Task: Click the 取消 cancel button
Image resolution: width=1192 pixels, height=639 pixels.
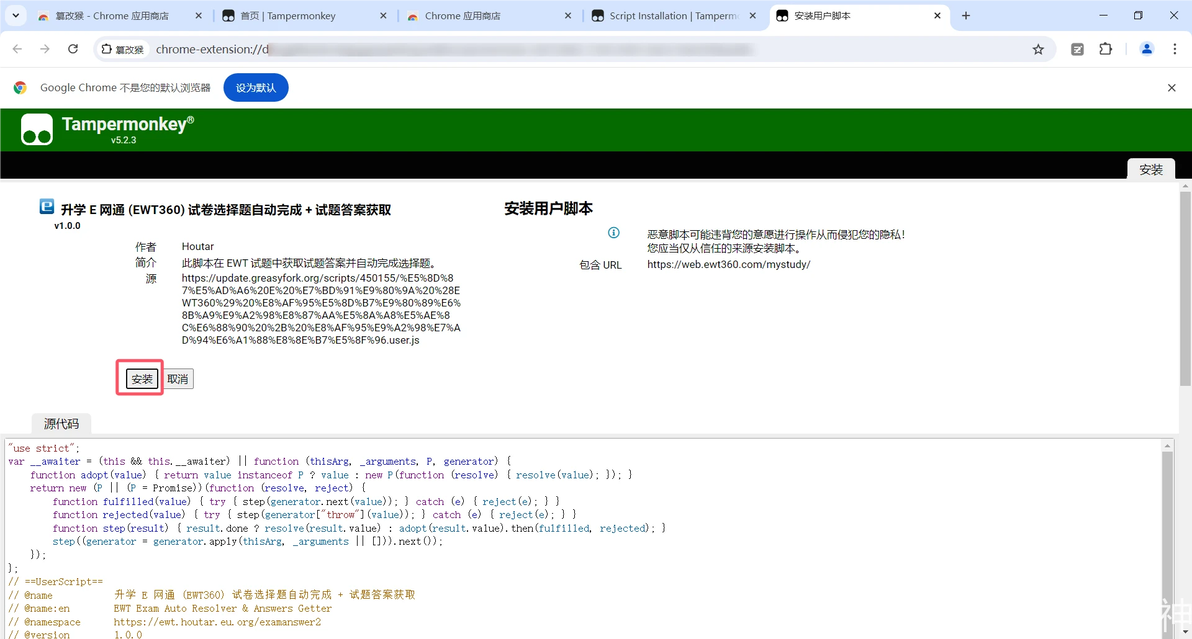Action: pyautogui.click(x=178, y=379)
